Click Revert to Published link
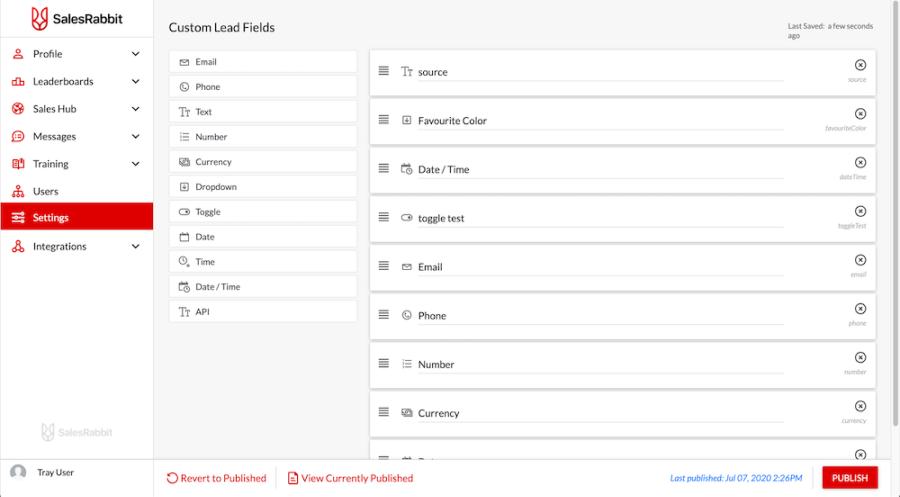900x497 pixels. [217, 478]
